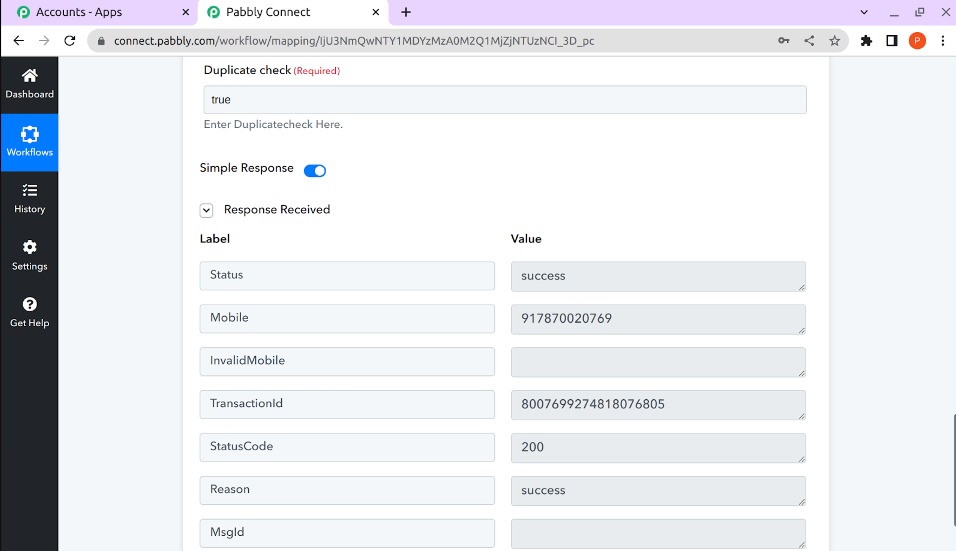The width and height of the screenshot is (956, 551).
Task: Click the browser address bar URL
Action: tap(400, 41)
